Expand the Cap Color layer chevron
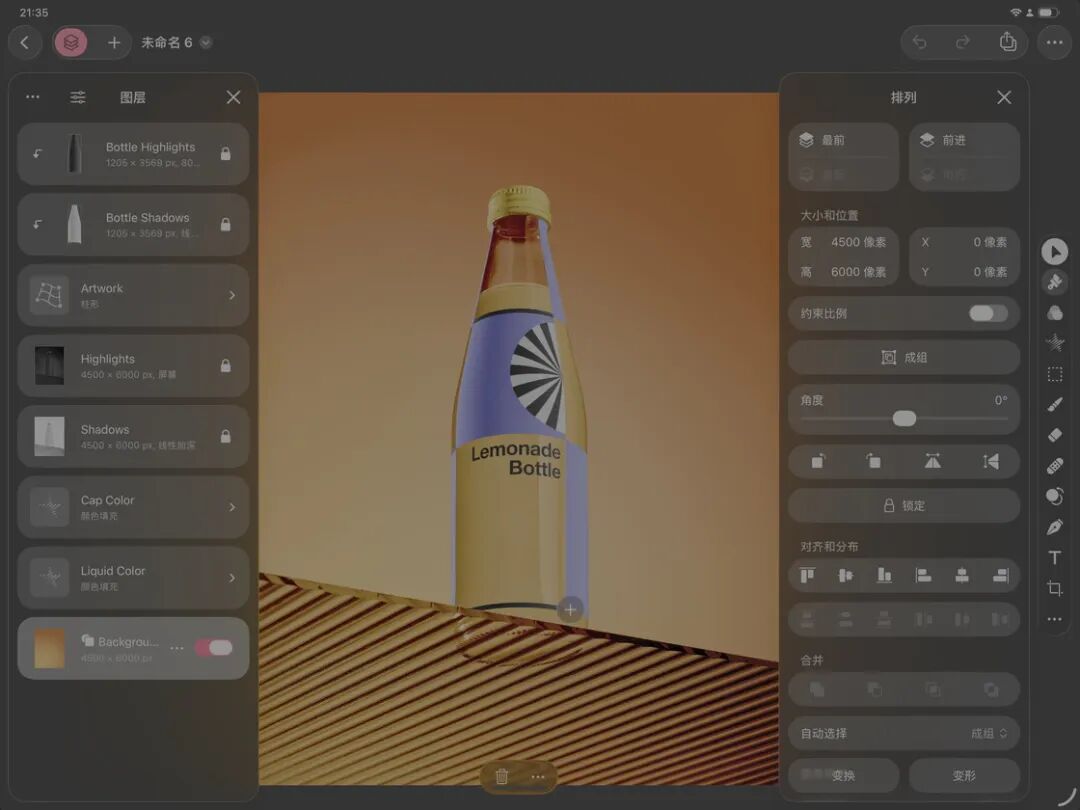The image size is (1080, 810). coord(232,507)
